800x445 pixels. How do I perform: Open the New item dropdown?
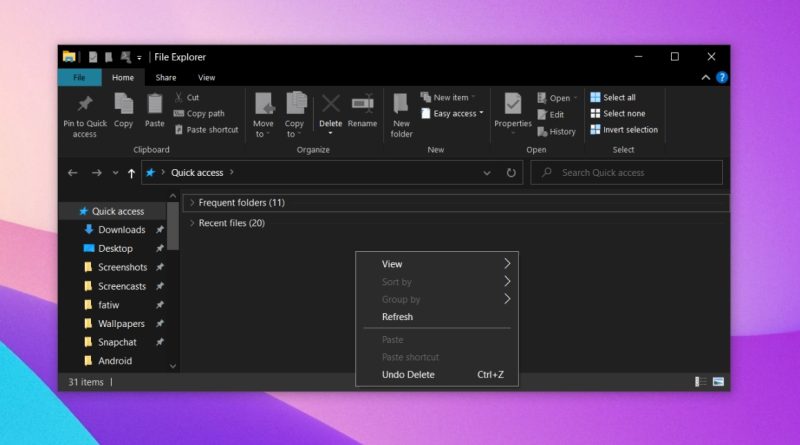448,97
